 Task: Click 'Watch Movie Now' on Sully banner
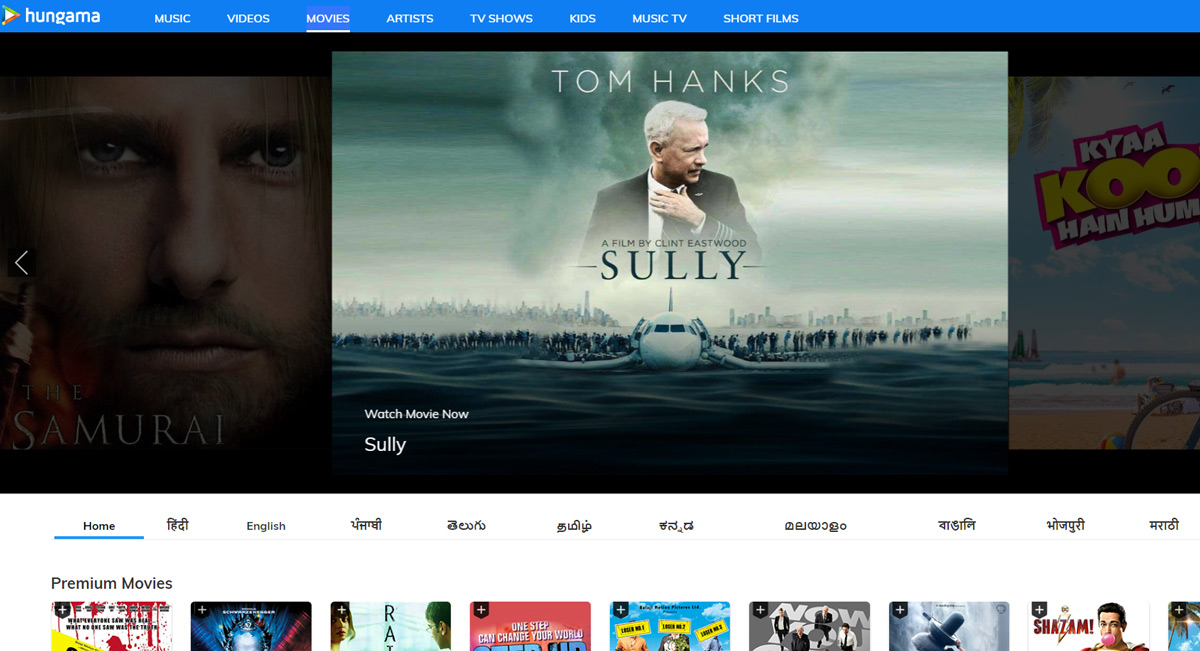pos(416,414)
